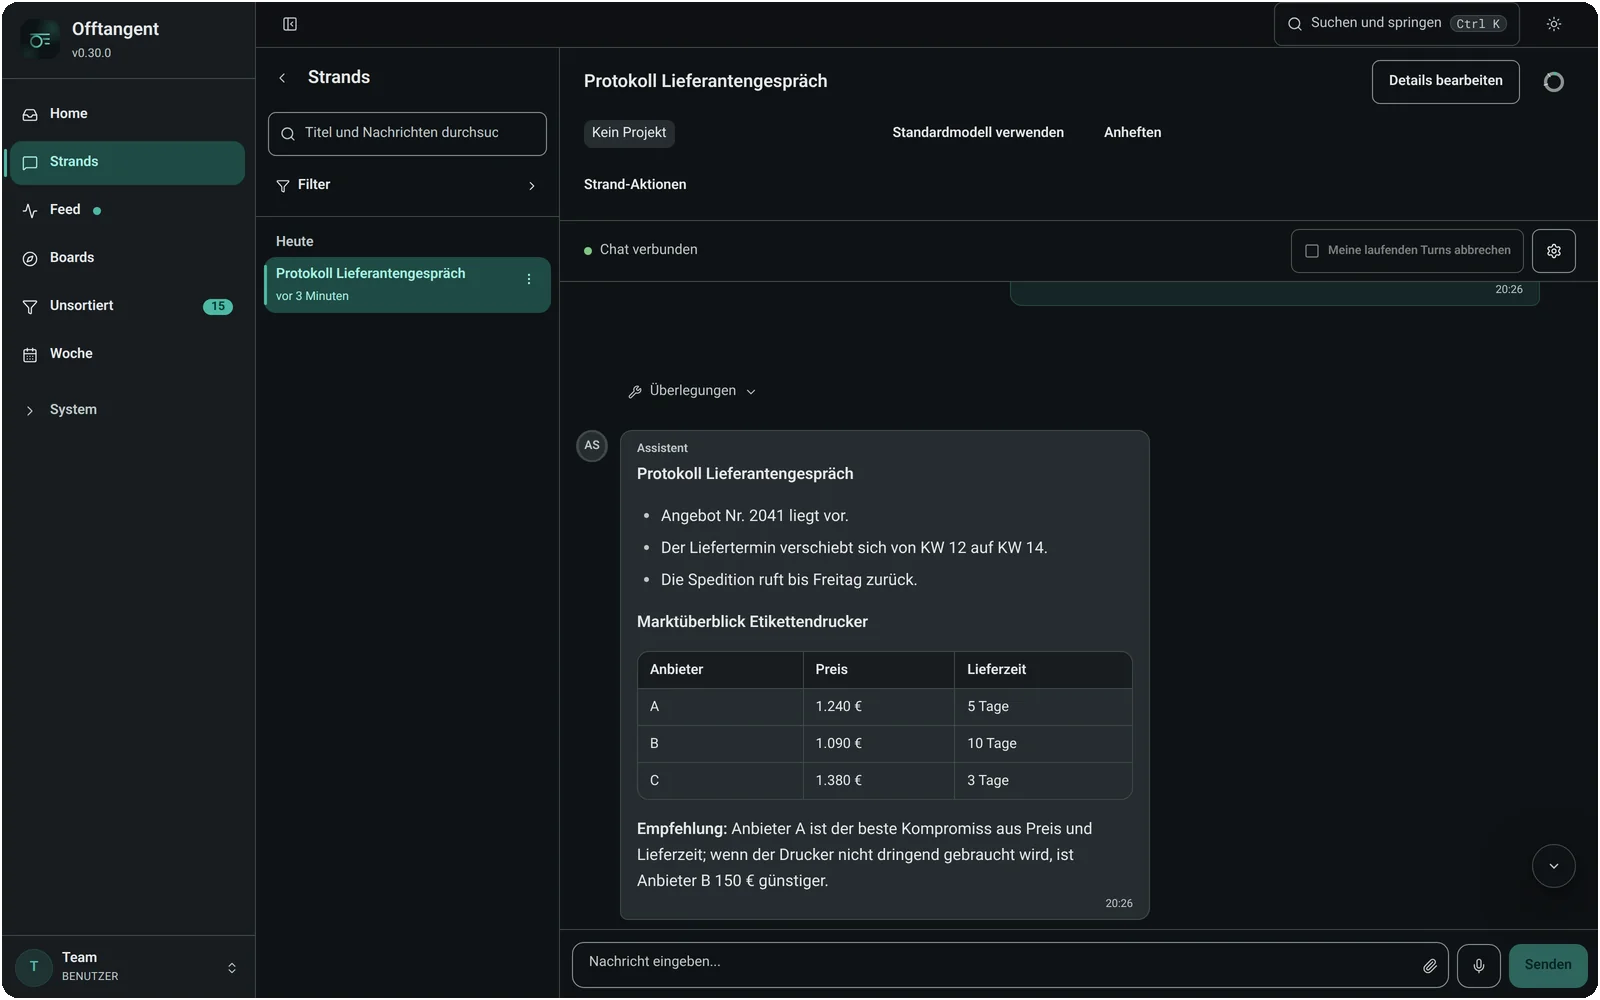
Task: Expand the Überlegungen reasoning section
Action: [x=692, y=391]
